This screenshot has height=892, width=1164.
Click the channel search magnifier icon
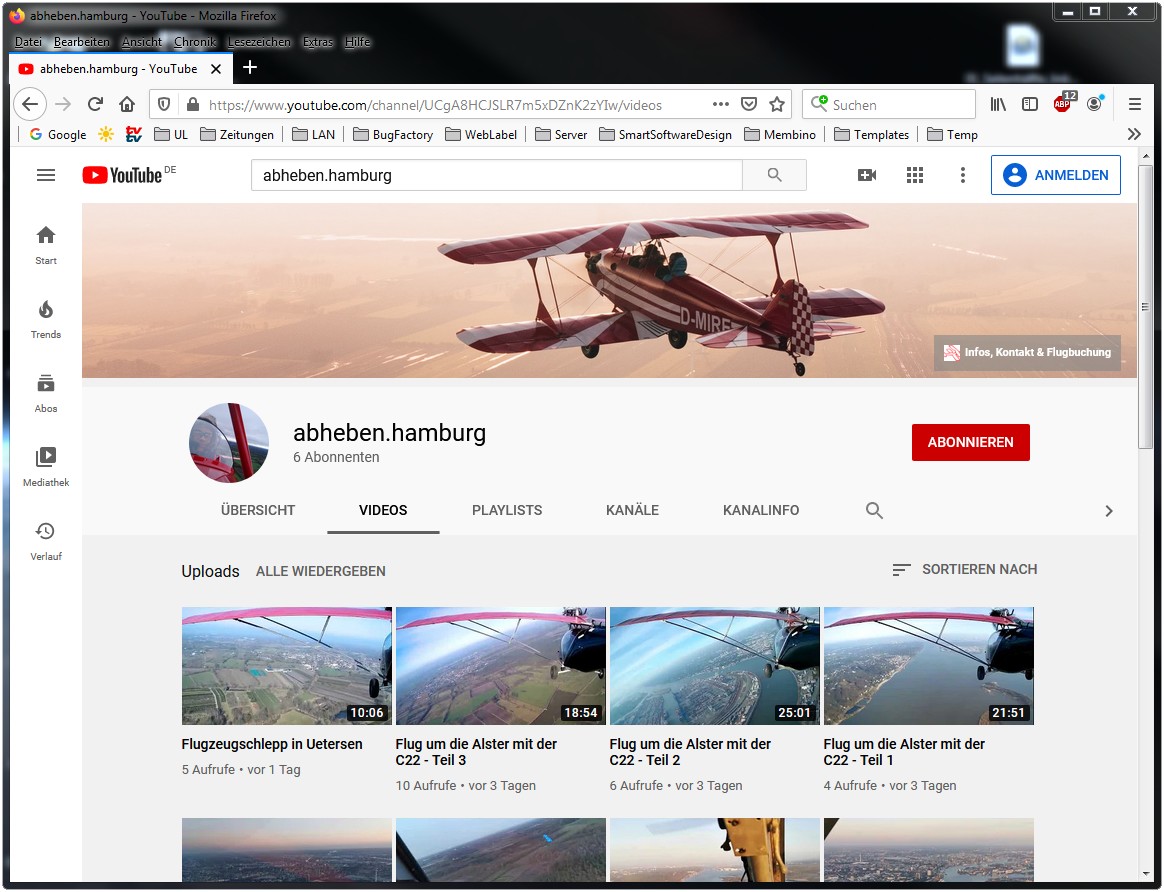(874, 511)
